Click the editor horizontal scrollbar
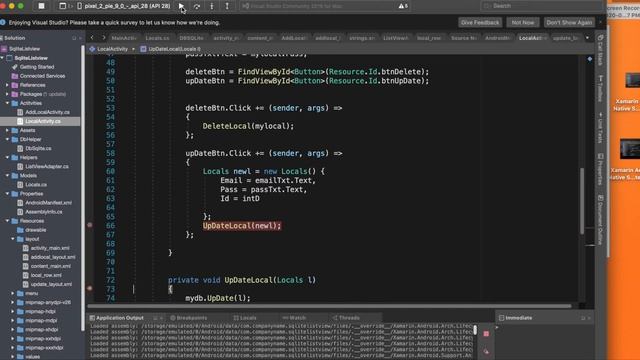 pos(330,306)
